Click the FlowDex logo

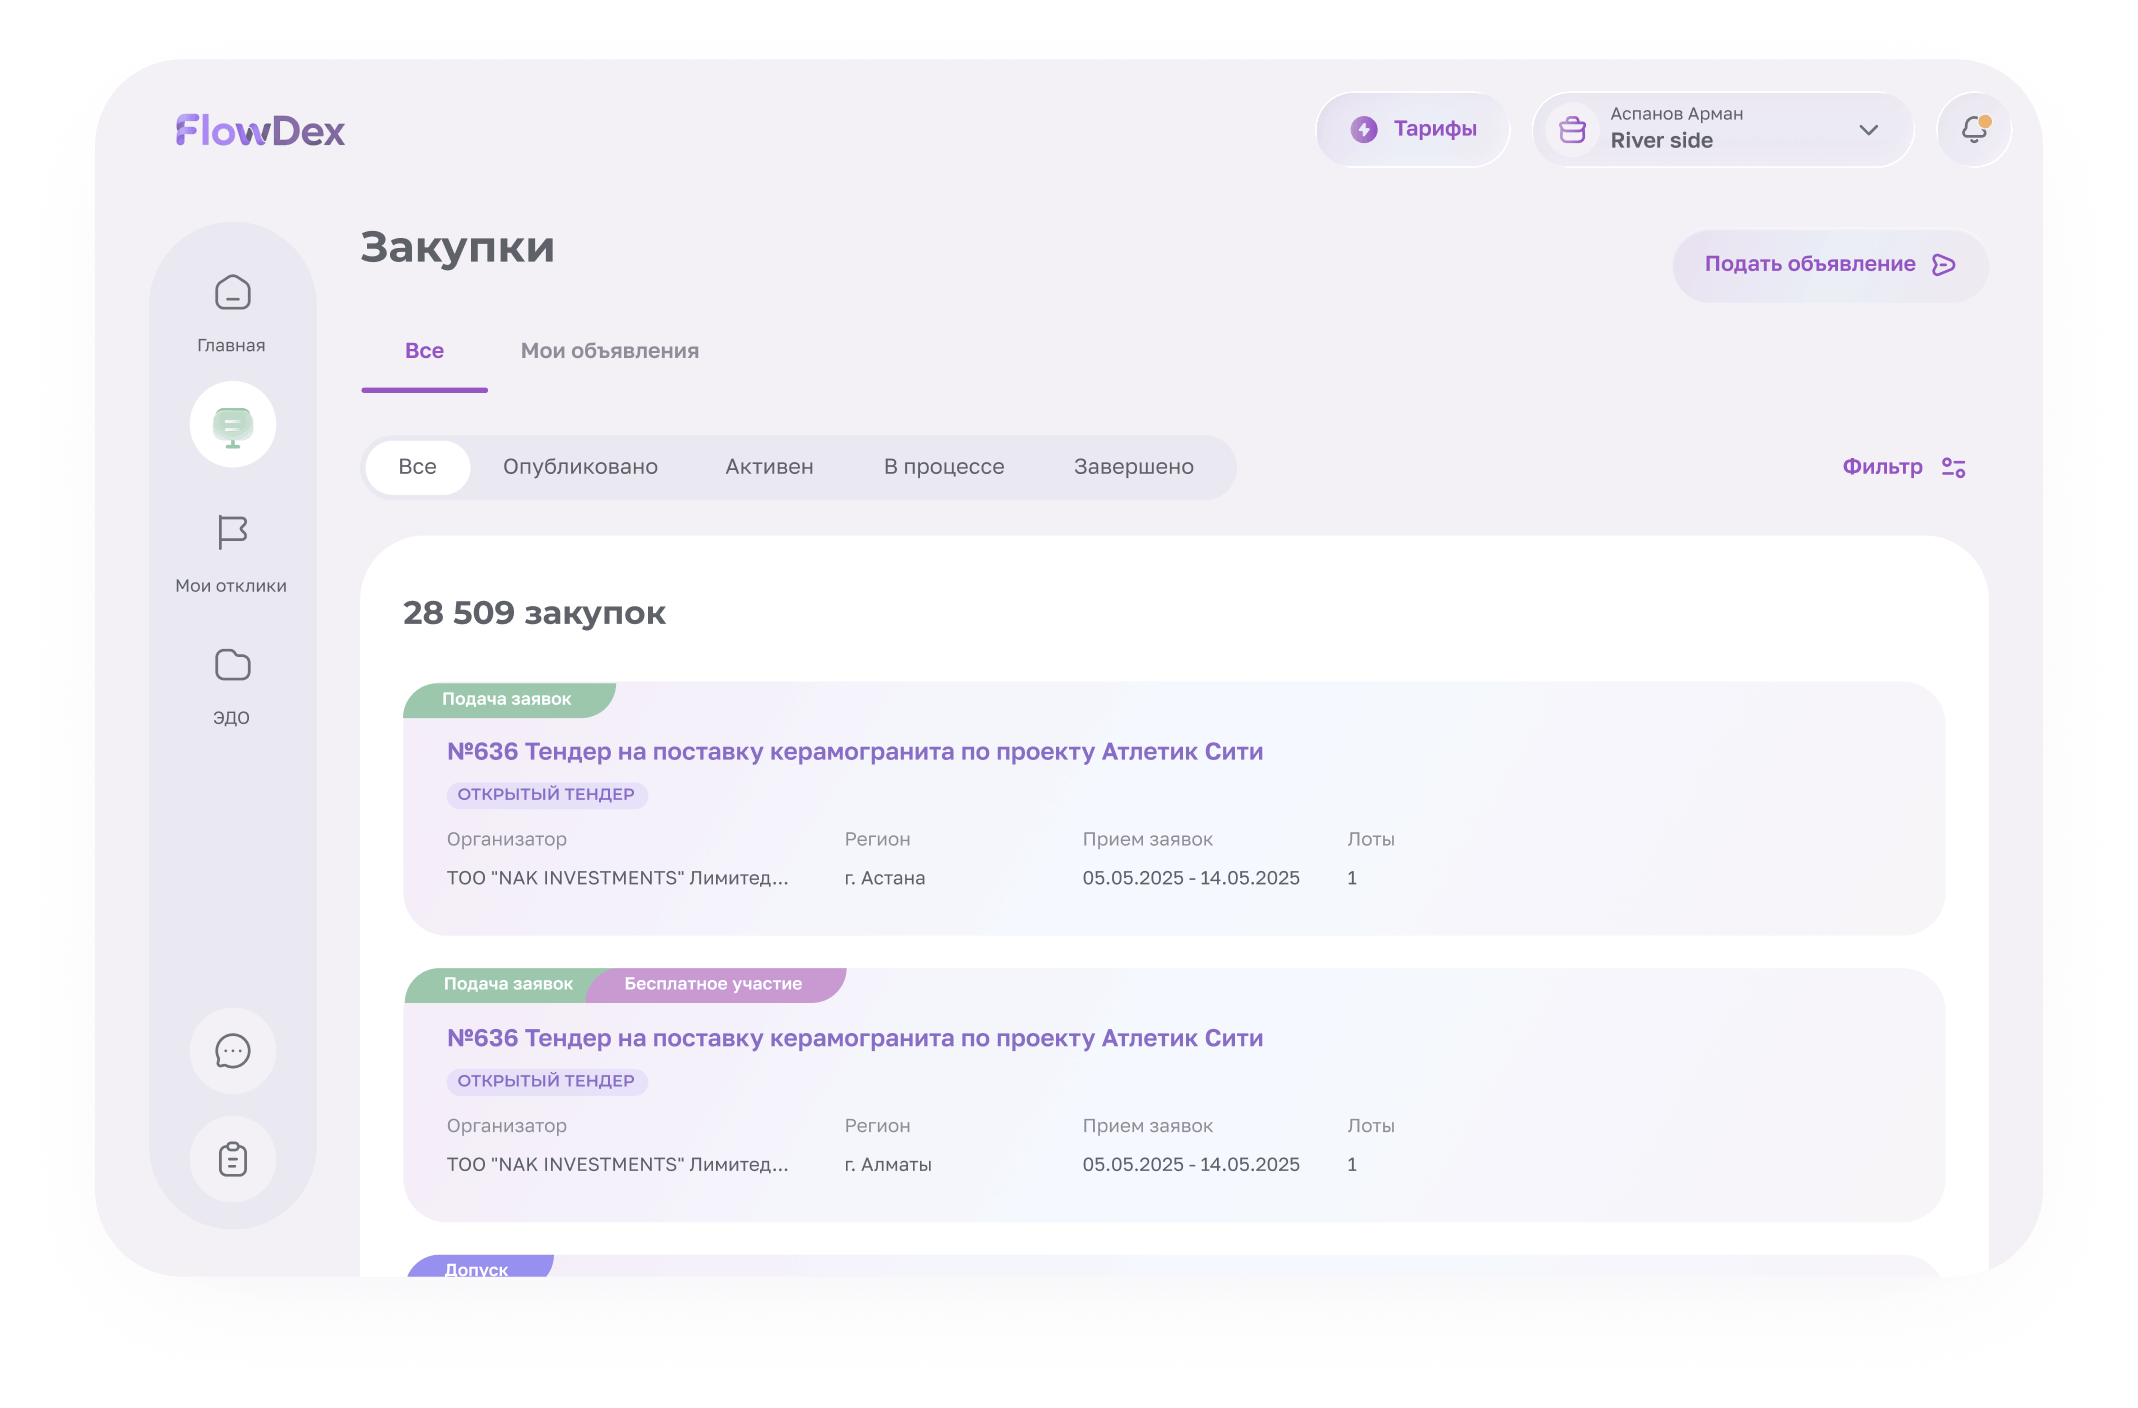click(261, 131)
